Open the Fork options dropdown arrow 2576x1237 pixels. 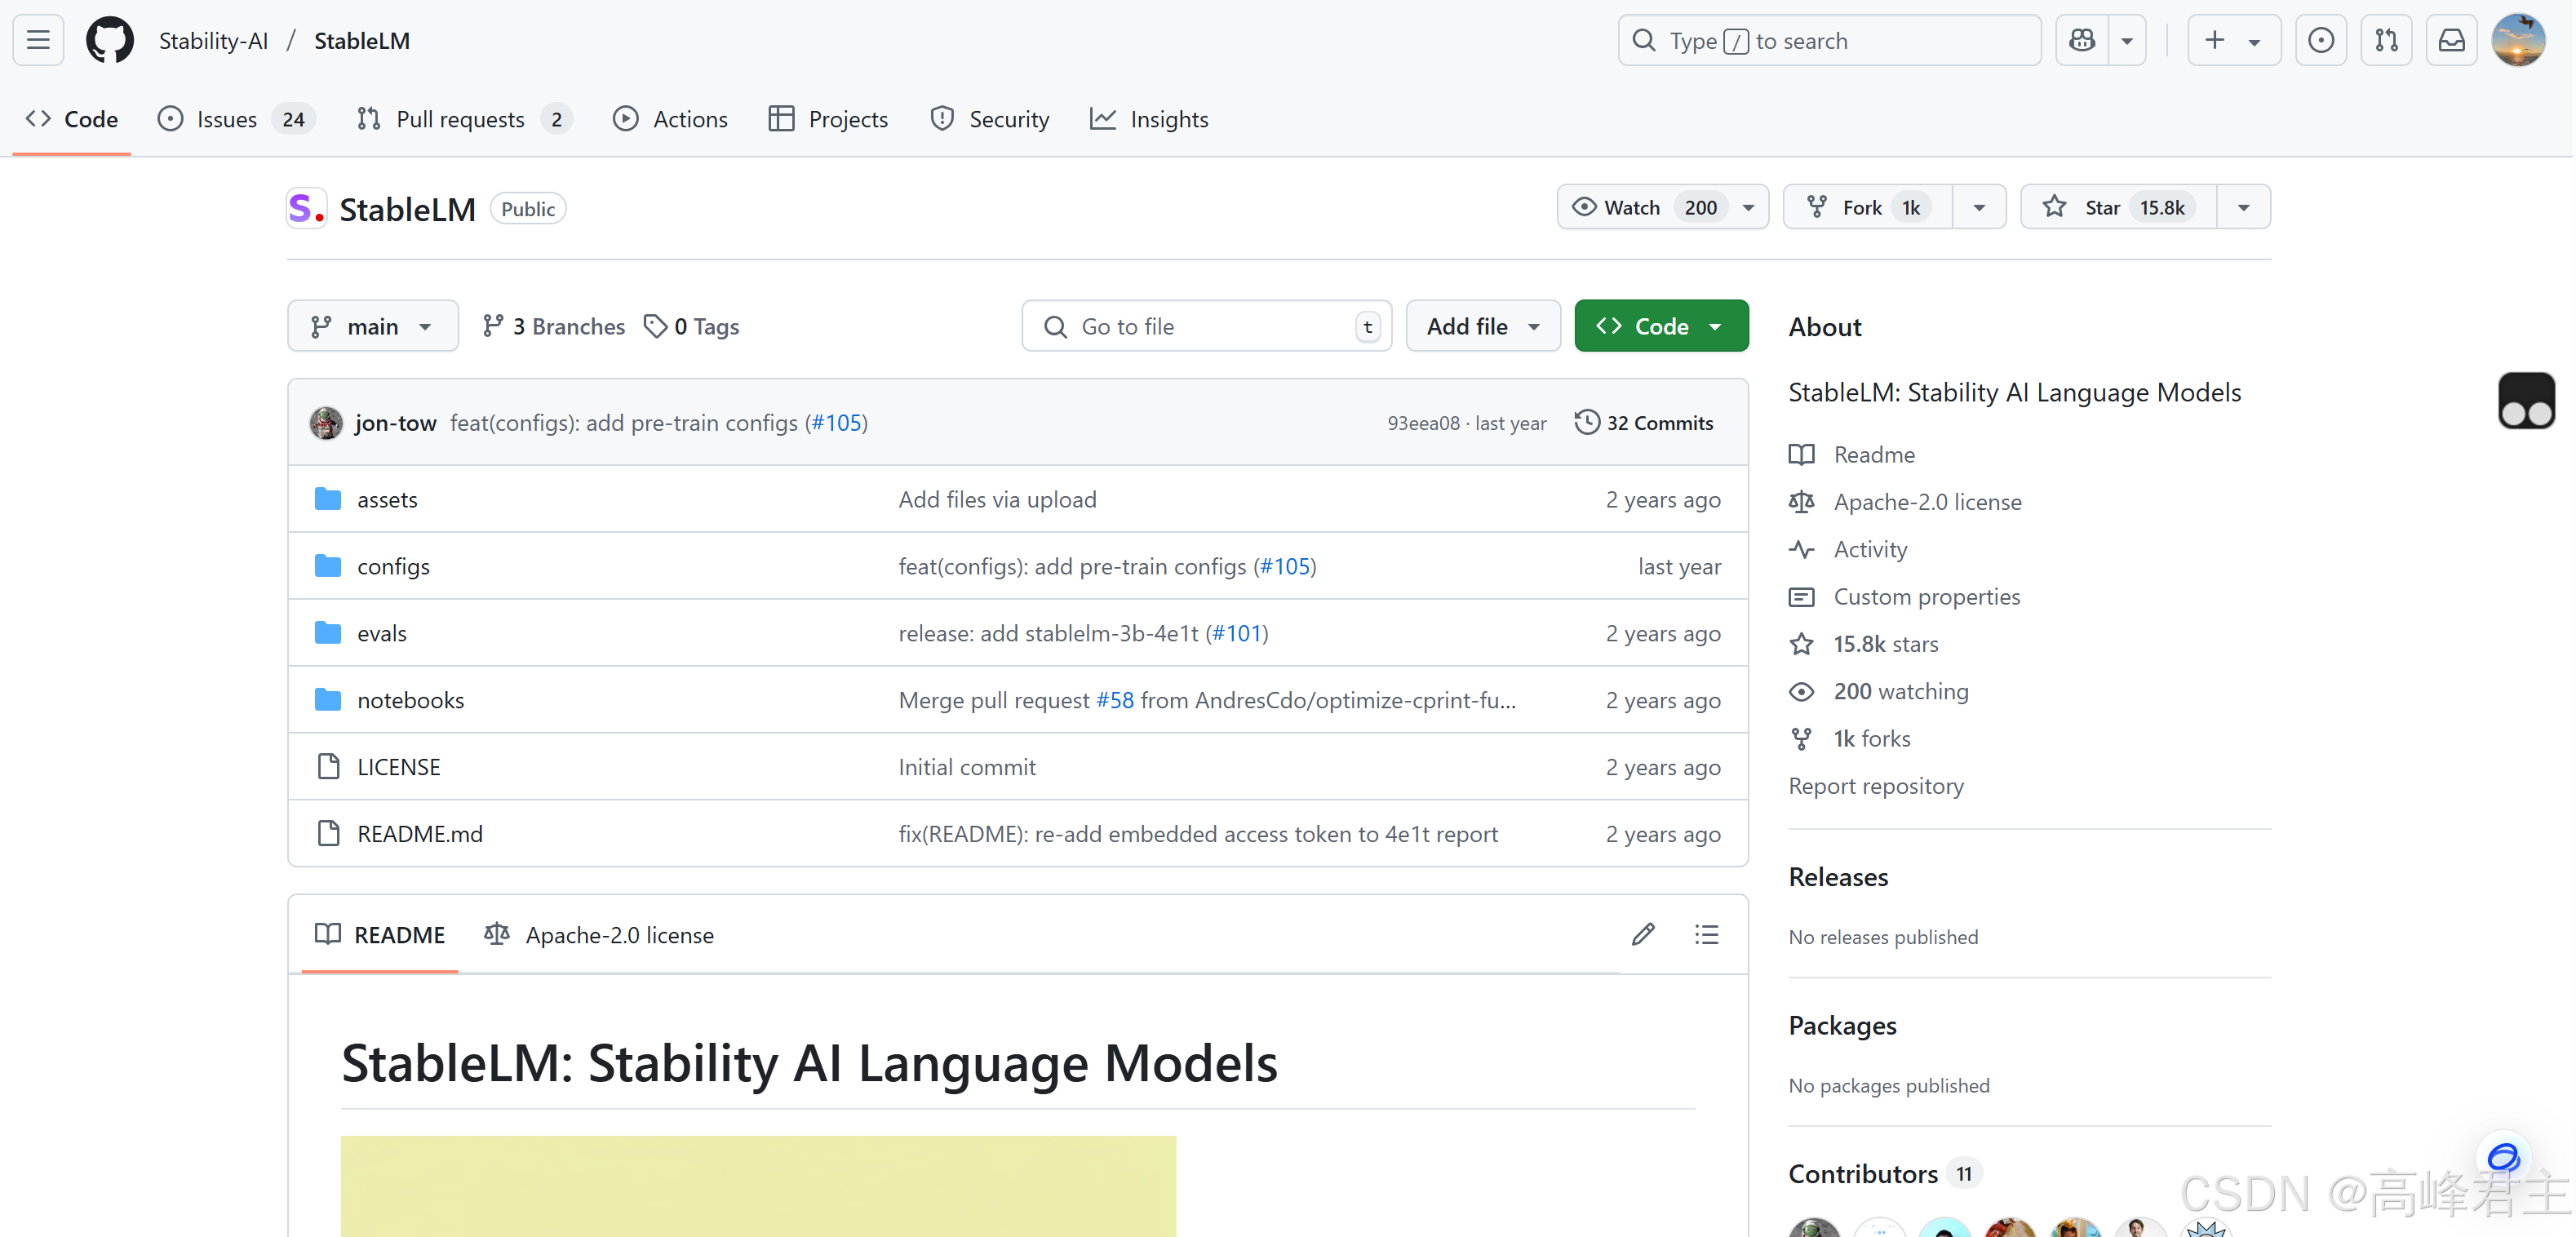pos(1978,207)
